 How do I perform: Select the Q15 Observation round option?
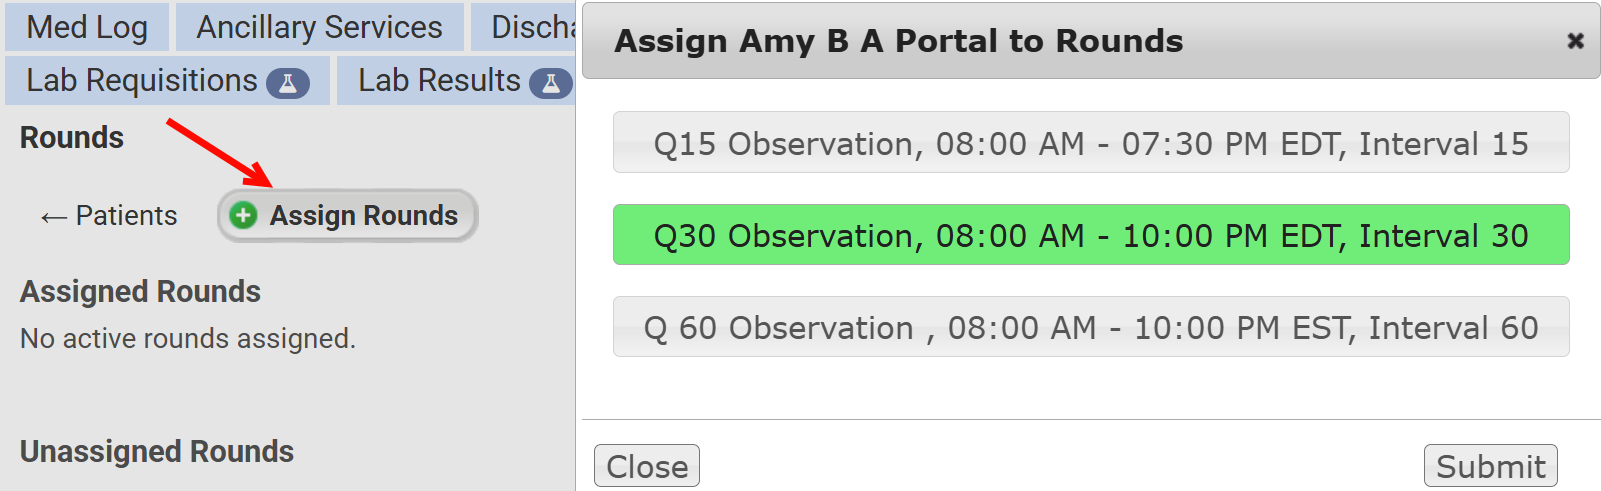[x=1090, y=143]
